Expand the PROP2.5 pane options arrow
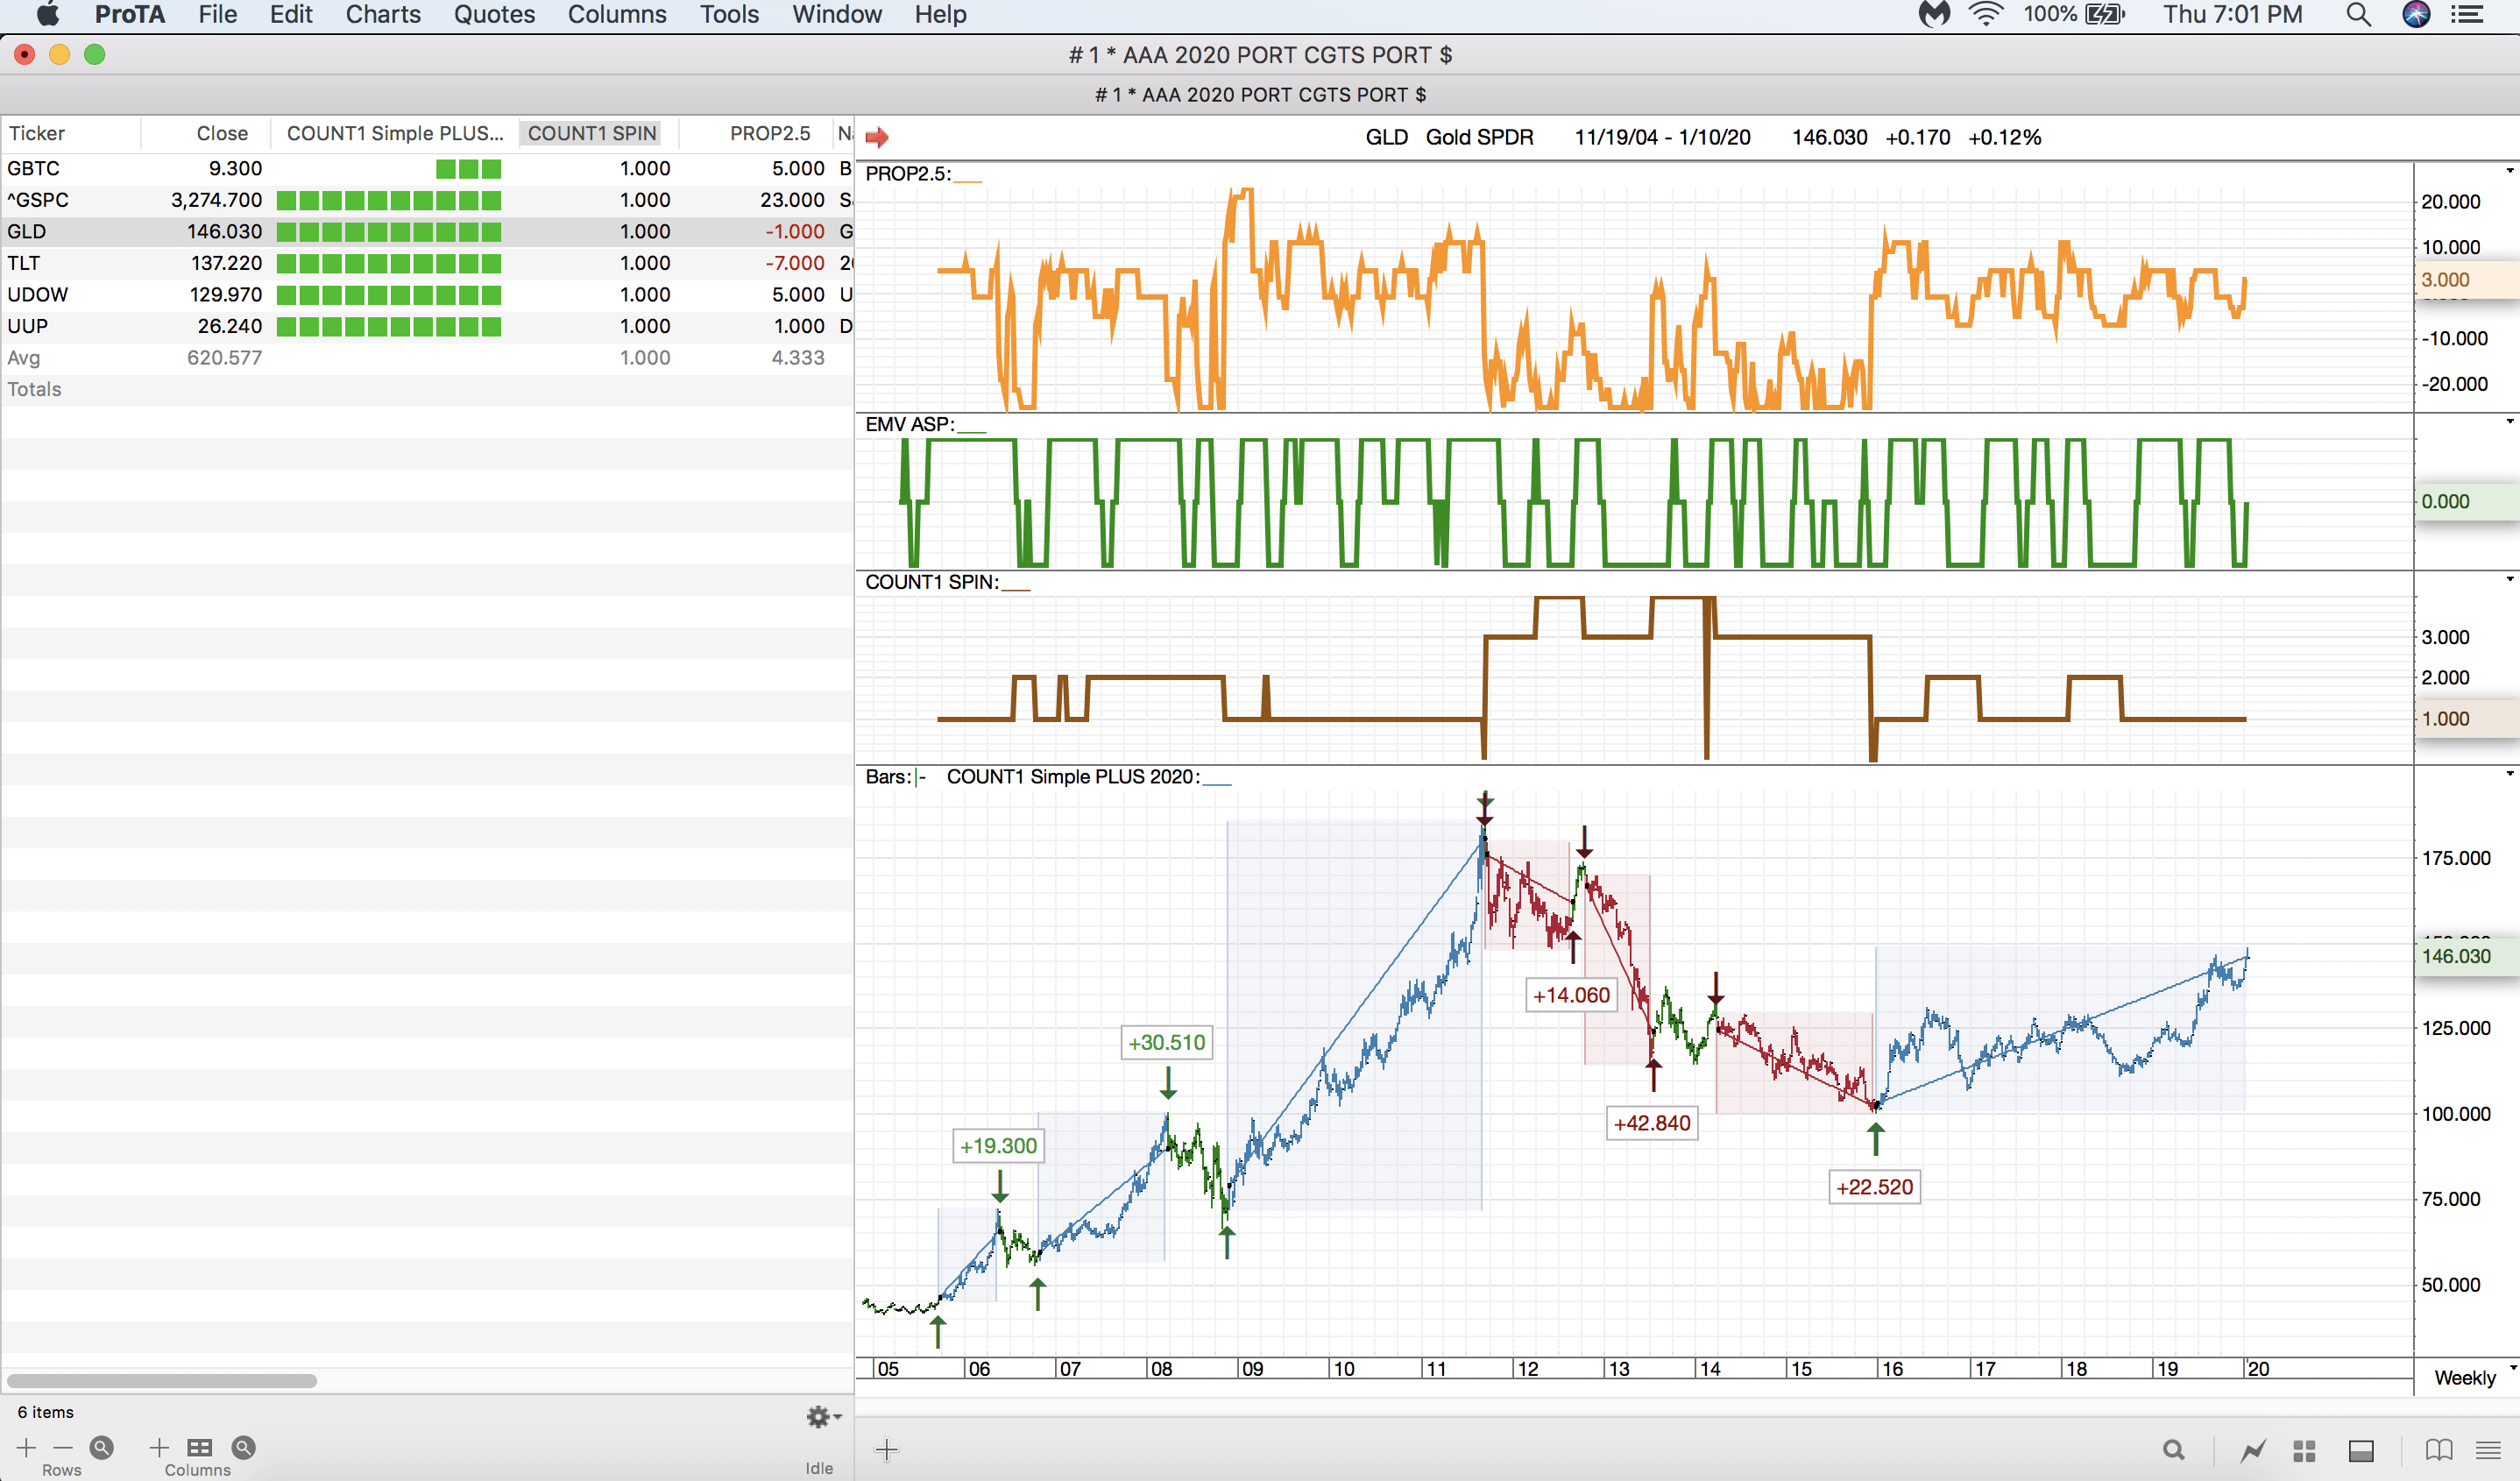 (x=2510, y=171)
